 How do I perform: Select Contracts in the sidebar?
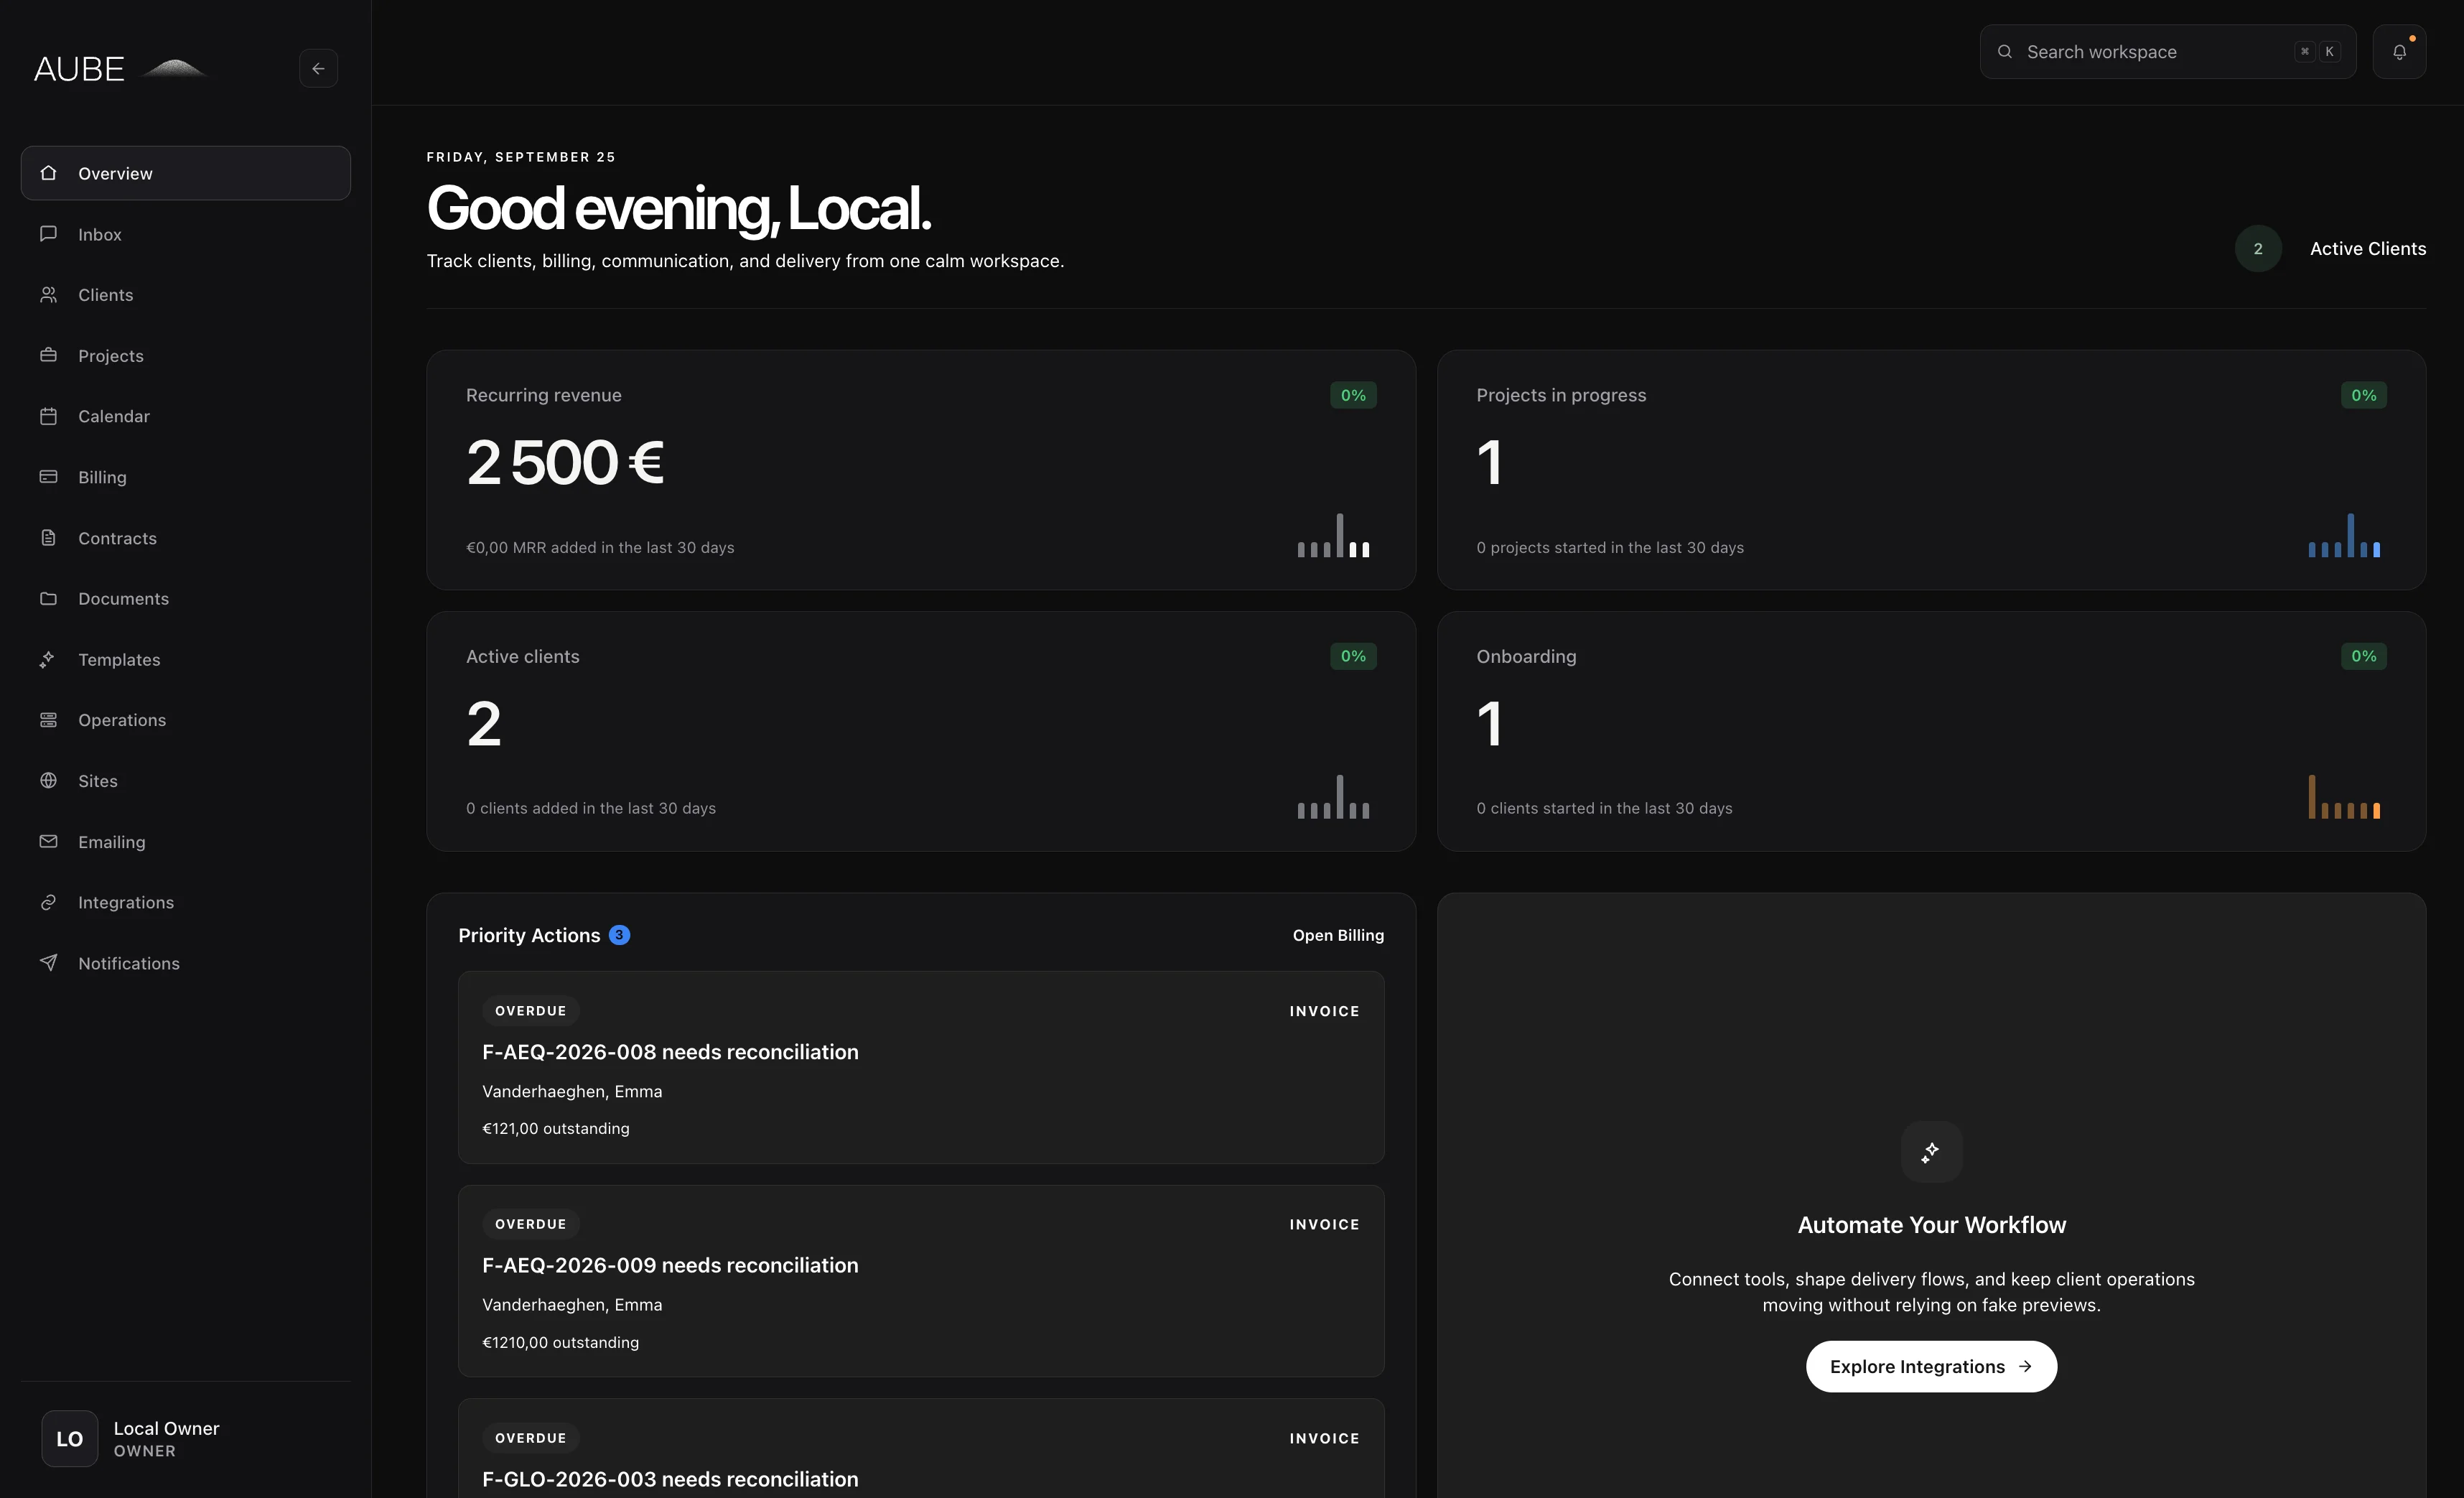[x=186, y=537]
